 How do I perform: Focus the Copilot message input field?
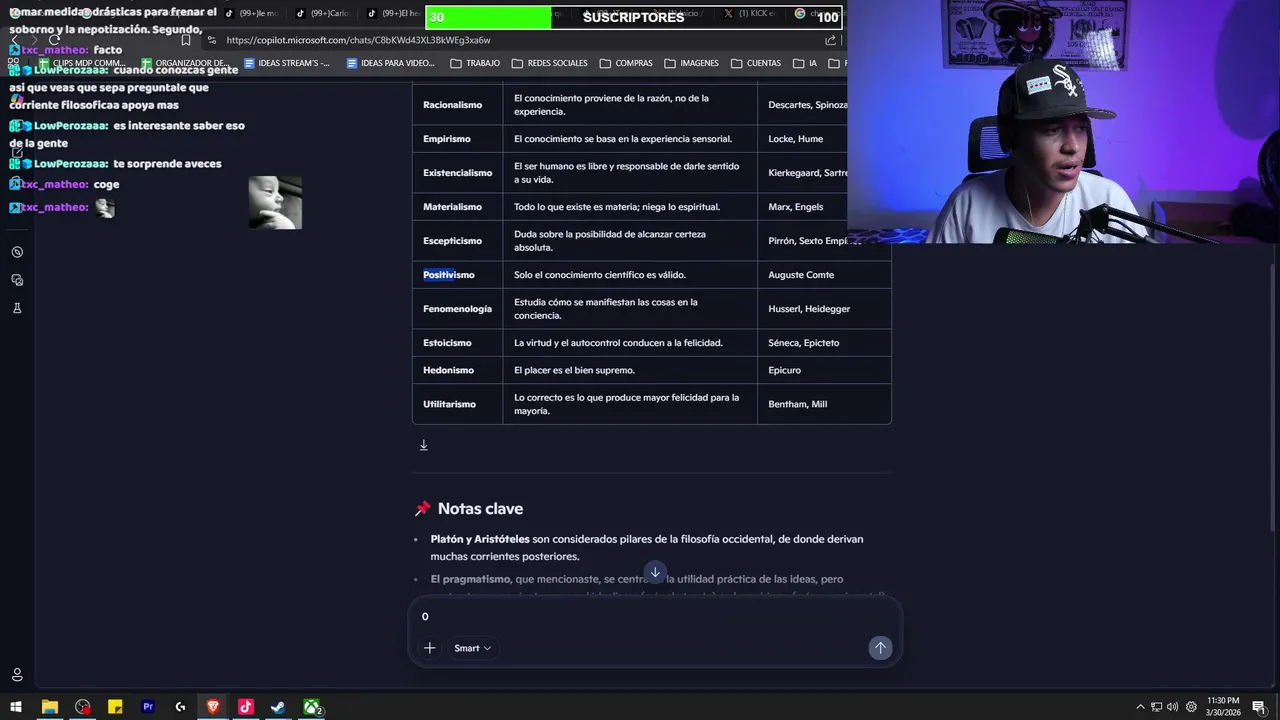tap(655, 616)
